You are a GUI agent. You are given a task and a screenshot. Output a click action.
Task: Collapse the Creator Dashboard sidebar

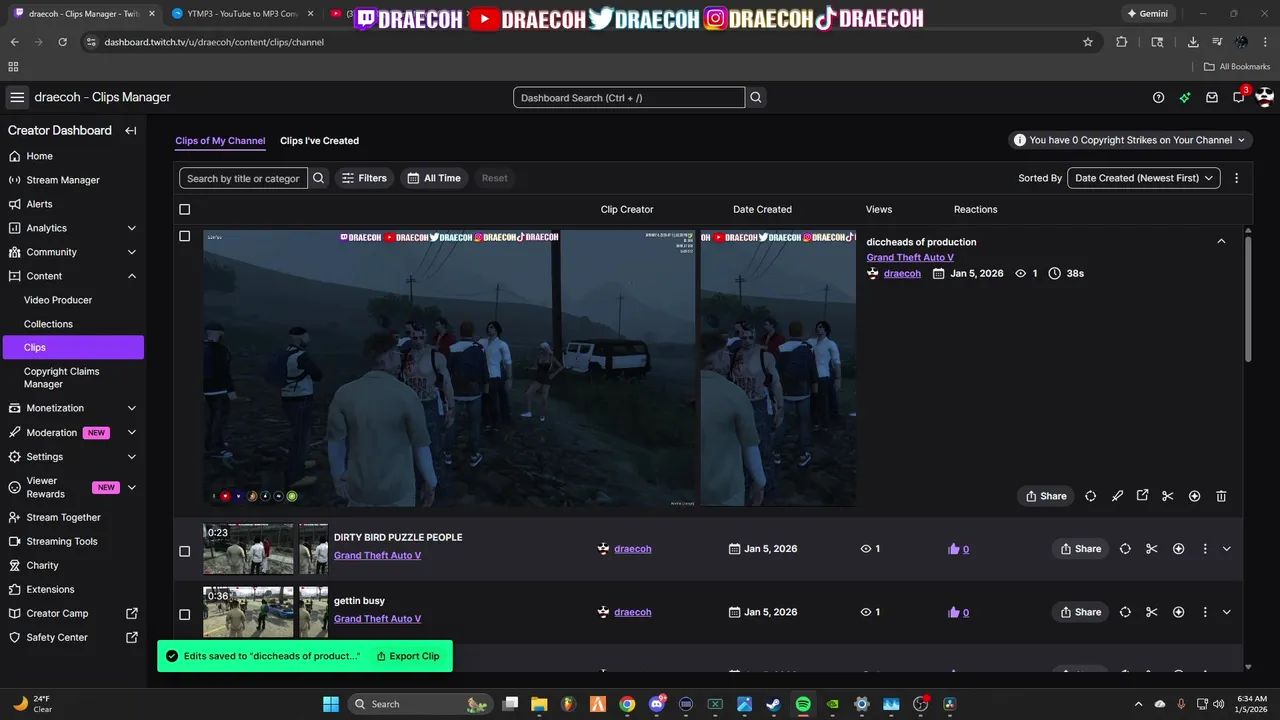pos(130,131)
